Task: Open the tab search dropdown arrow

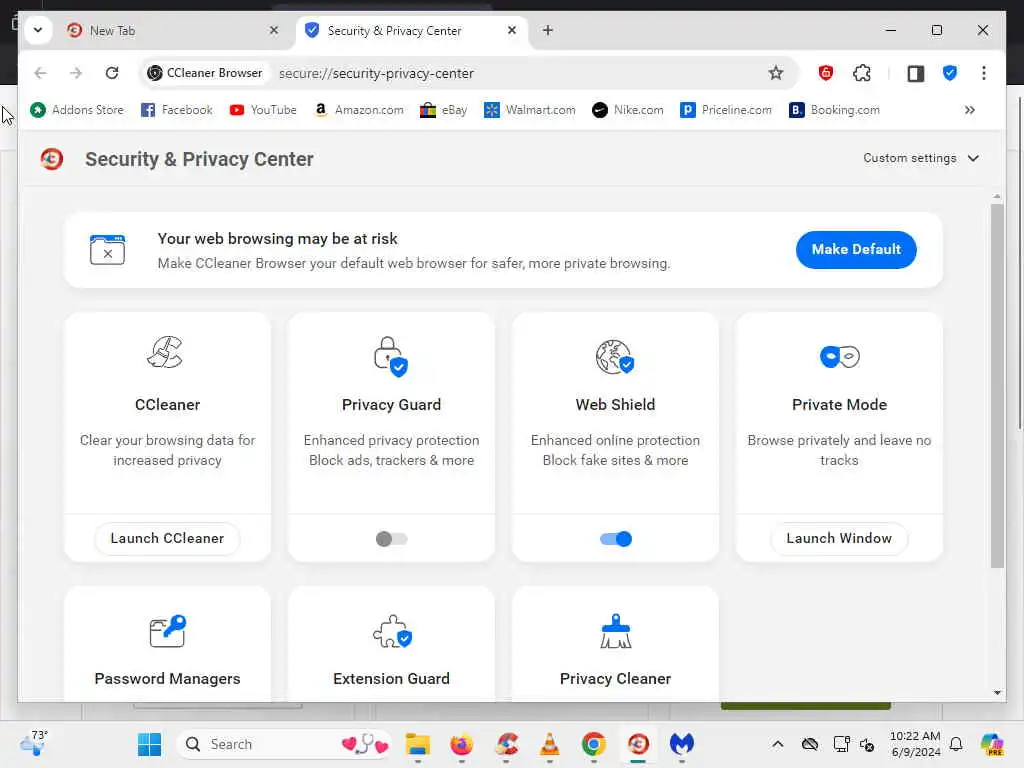Action: point(38,30)
